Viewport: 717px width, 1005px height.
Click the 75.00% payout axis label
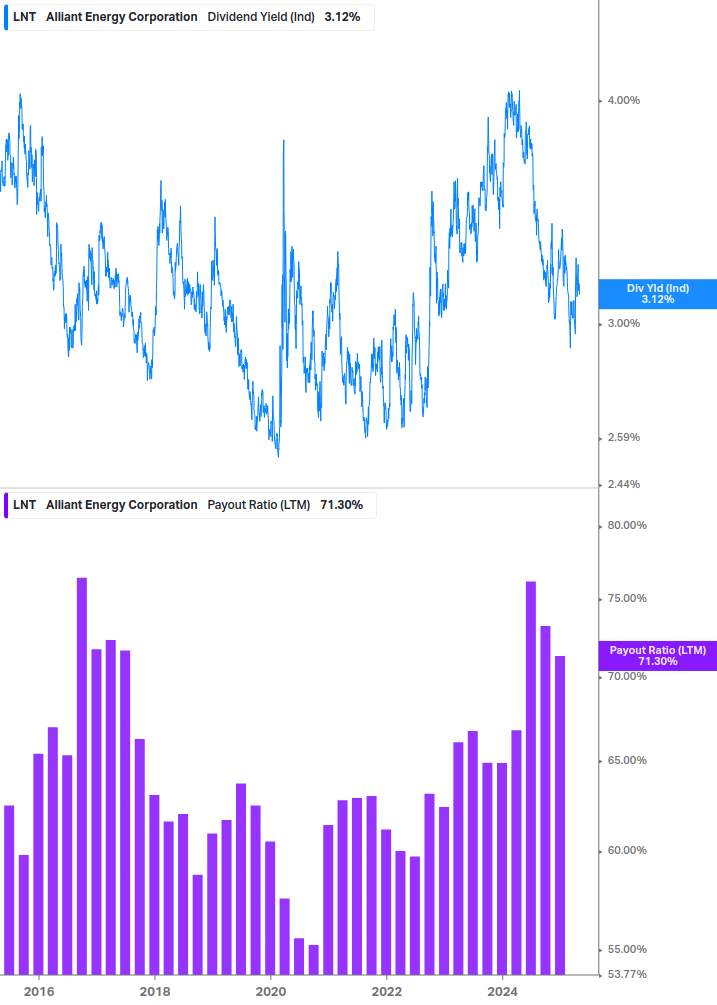pos(627,599)
